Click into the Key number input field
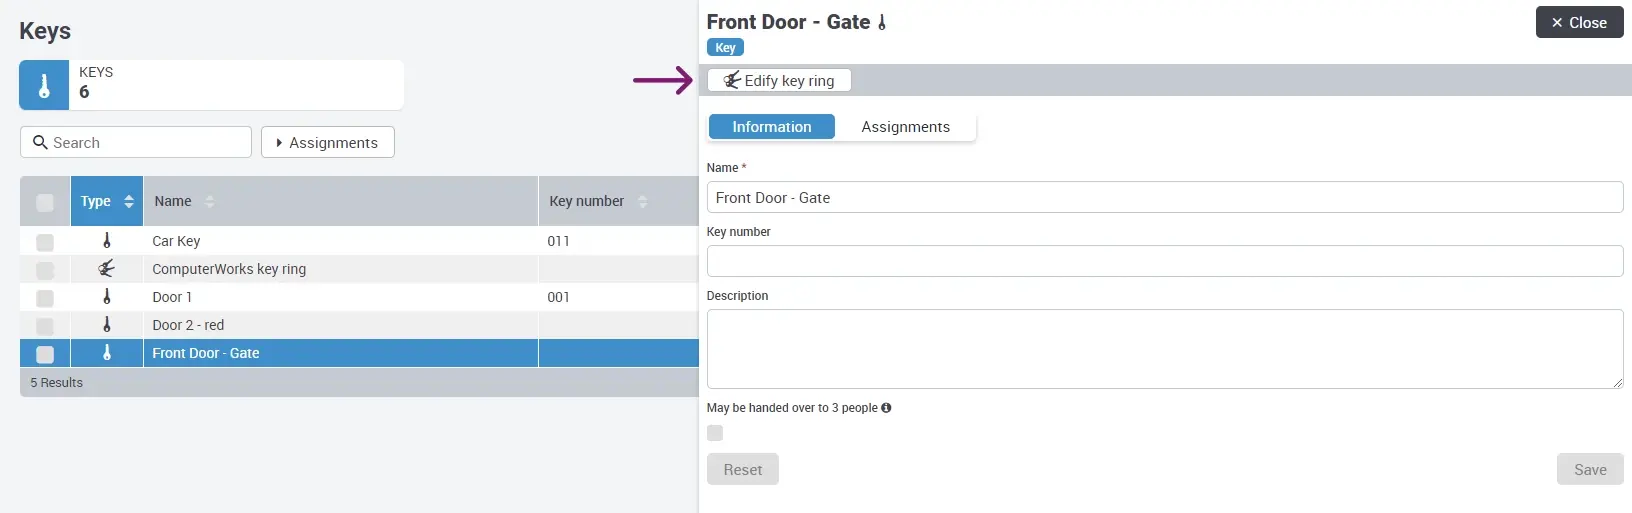Viewport: 1632px width, 513px height. (1164, 261)
